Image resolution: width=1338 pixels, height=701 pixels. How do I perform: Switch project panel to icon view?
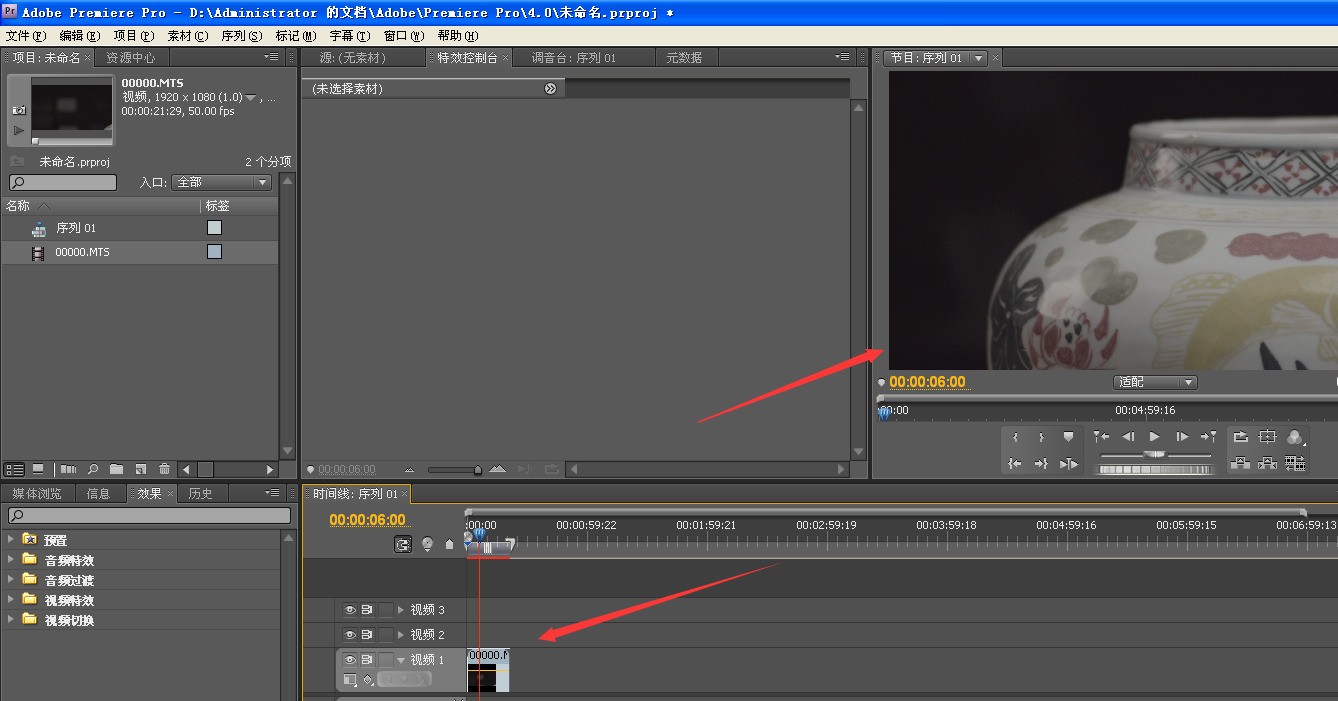click(x=38, y=469)
